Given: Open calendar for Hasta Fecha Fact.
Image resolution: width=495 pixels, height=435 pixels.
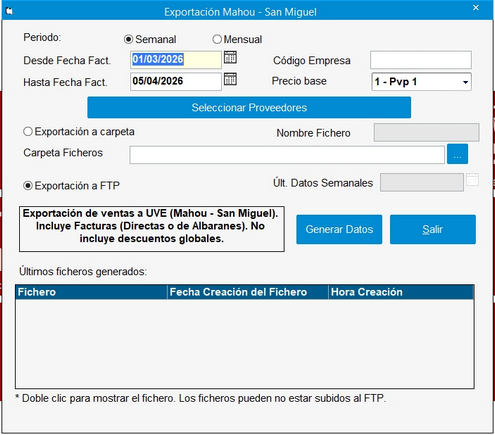Looking at the screenshot, I should (x=230, y=79).
